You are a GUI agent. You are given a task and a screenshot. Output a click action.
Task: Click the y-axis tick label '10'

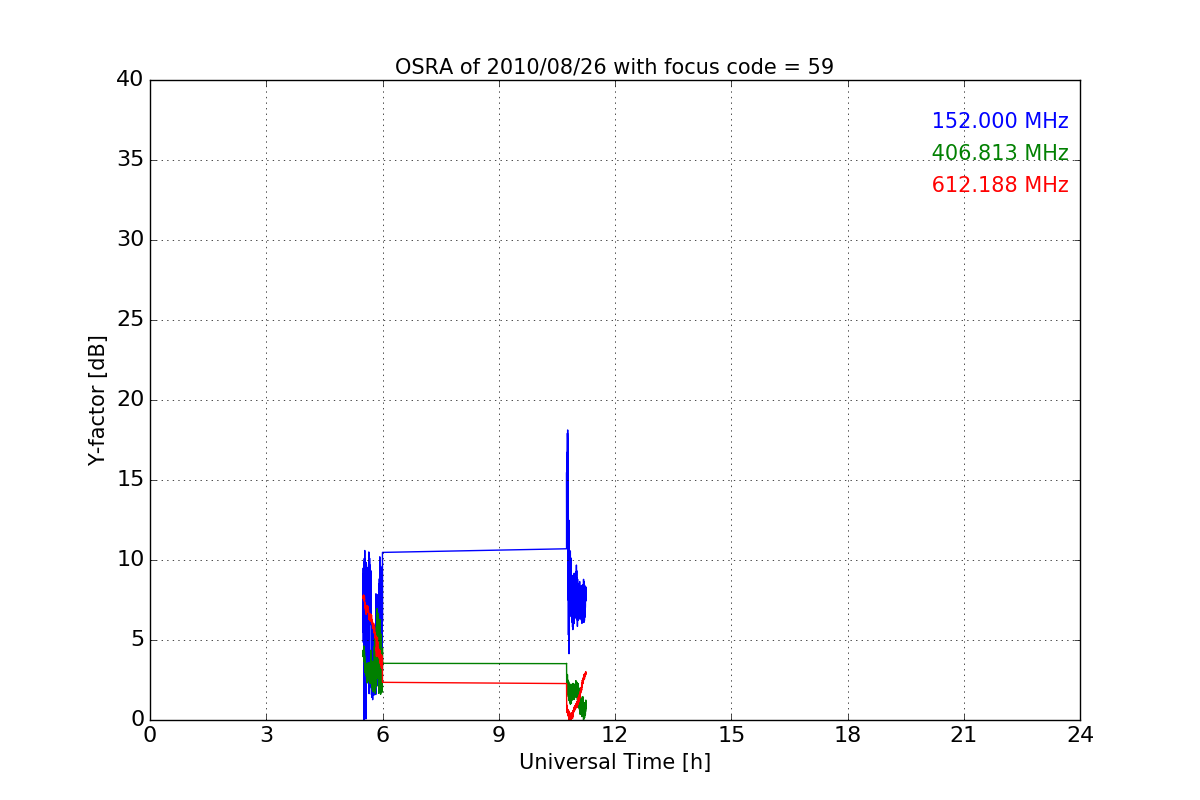coord(130,560)
